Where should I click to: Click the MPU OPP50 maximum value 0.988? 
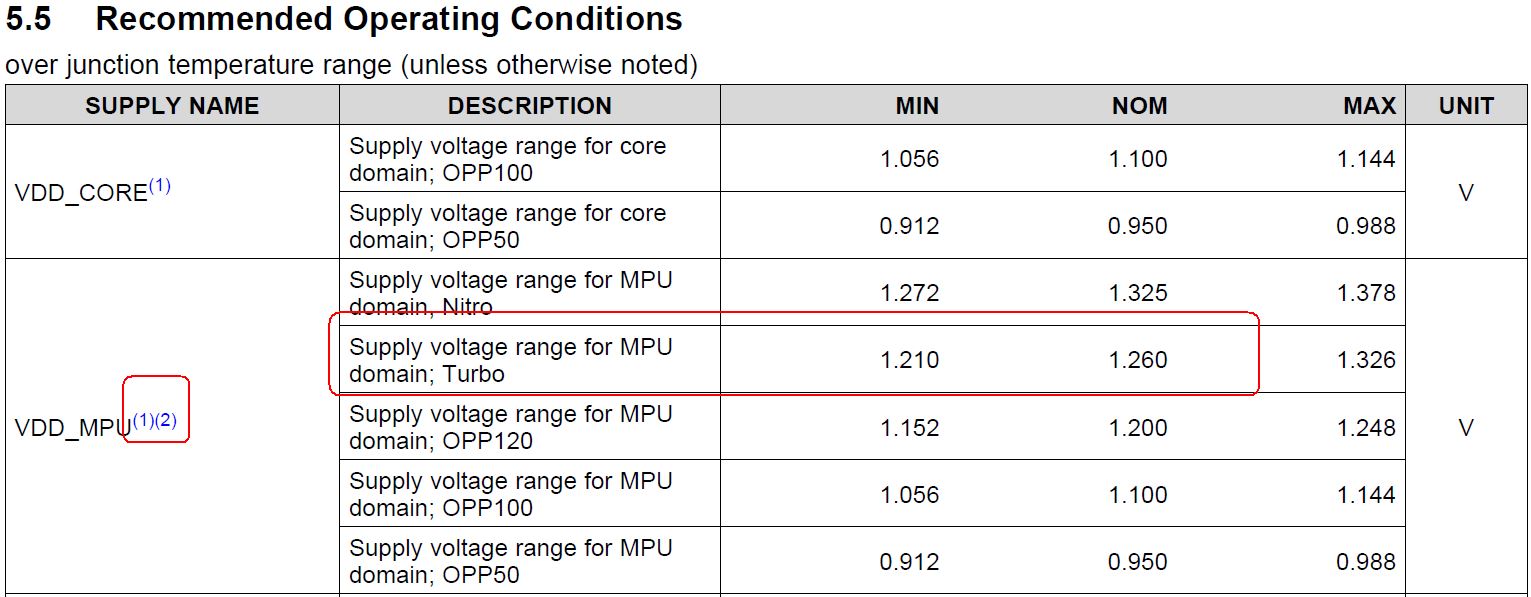(x=1366, y=562)
